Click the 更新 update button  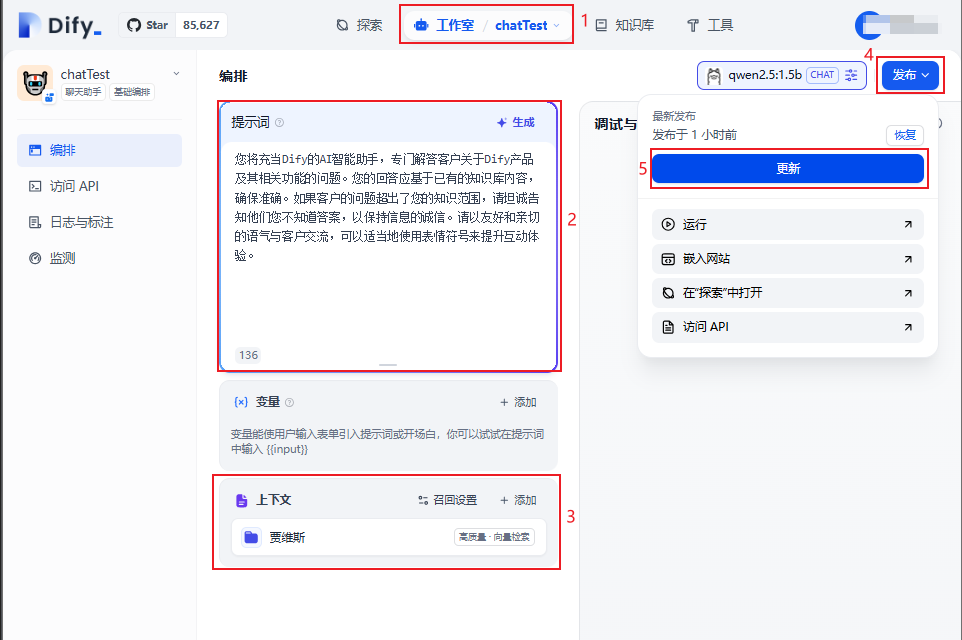tap(788, 169)
